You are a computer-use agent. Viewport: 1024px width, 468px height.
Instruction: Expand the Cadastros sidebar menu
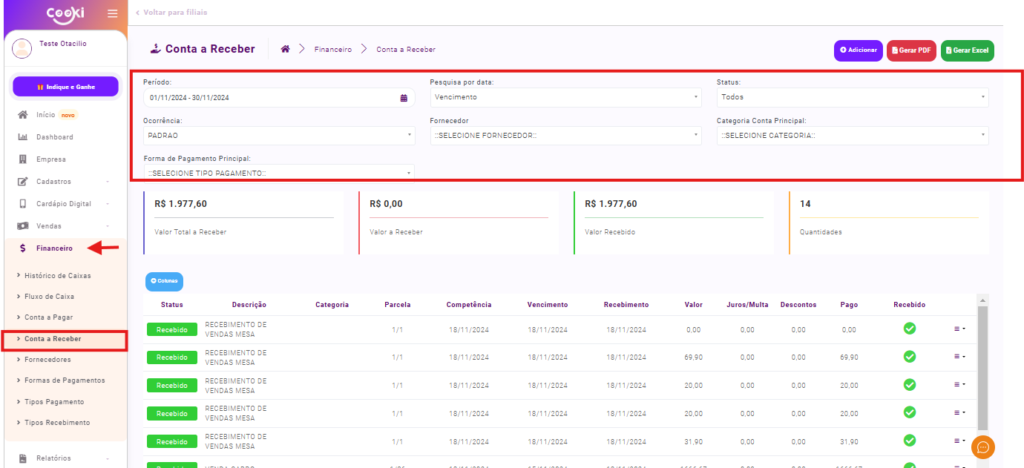[x=64, y=181]
